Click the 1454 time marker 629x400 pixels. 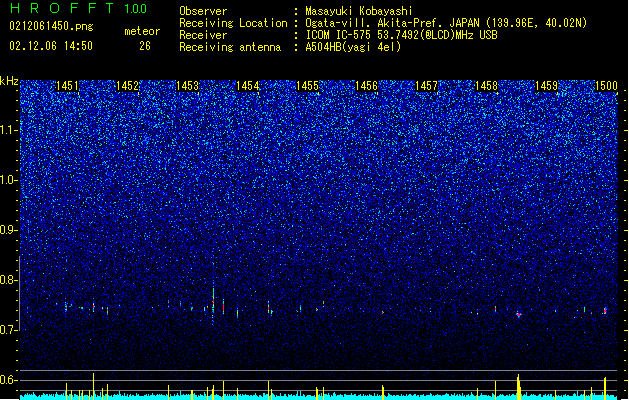(x=248, y=86)
